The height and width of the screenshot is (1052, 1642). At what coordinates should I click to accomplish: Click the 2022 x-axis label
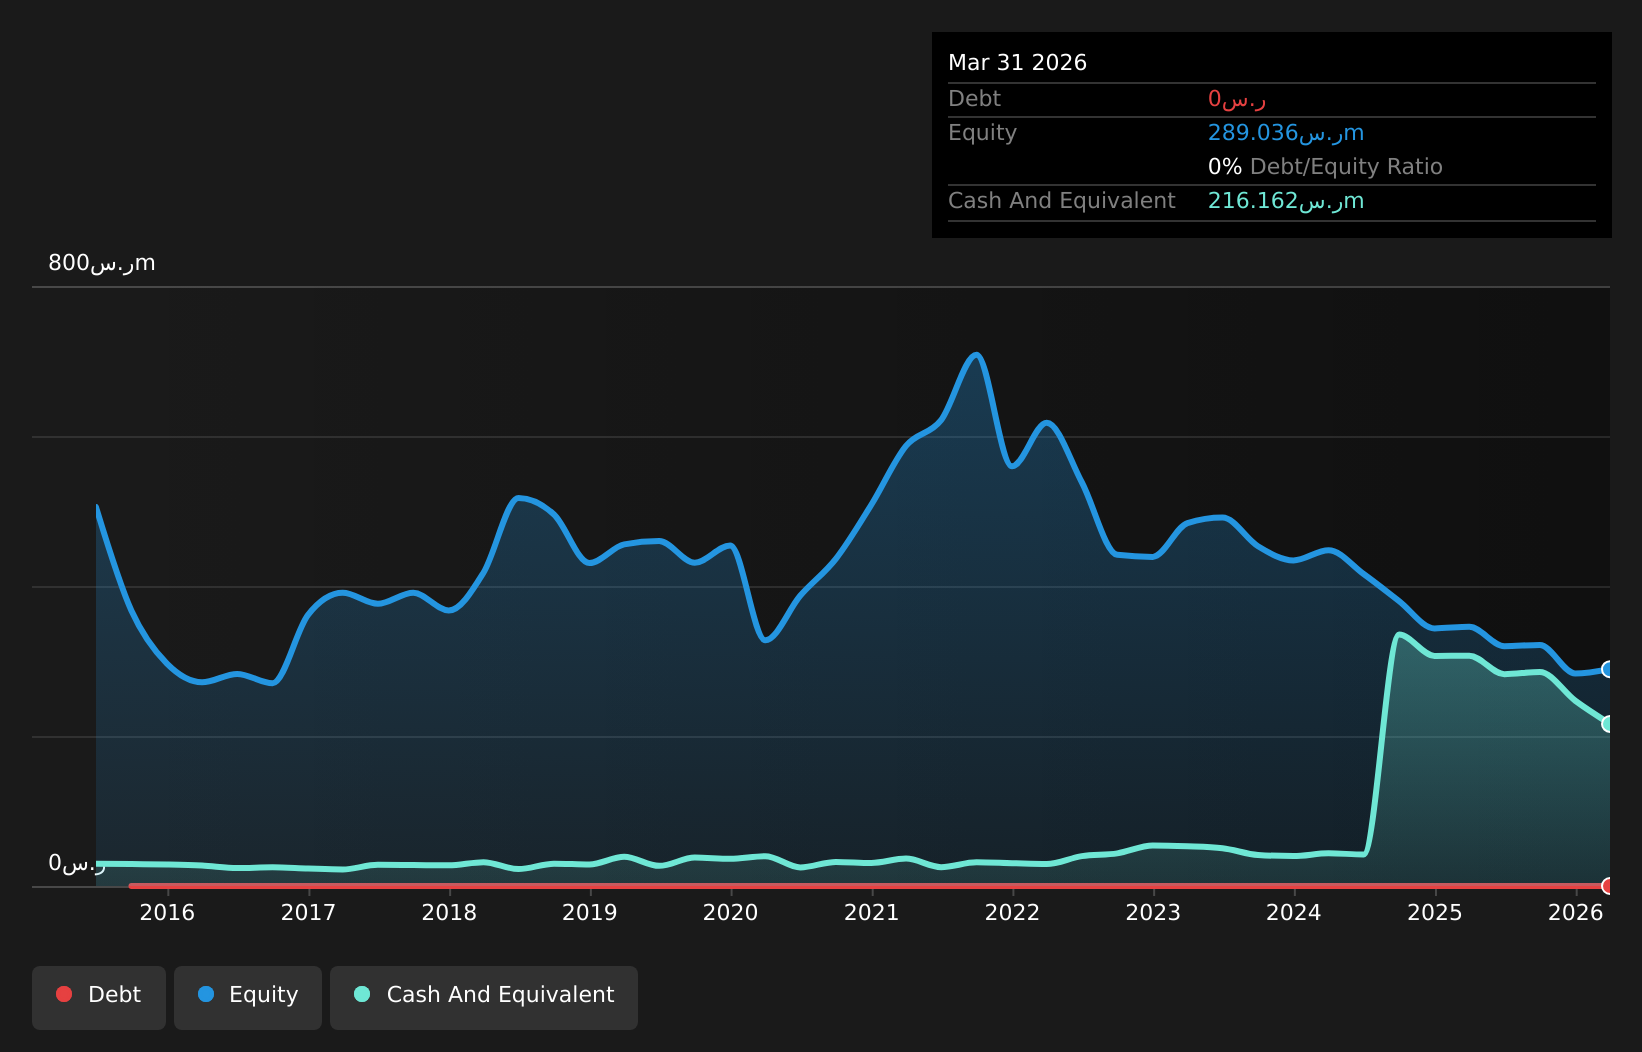(1013, 912)
